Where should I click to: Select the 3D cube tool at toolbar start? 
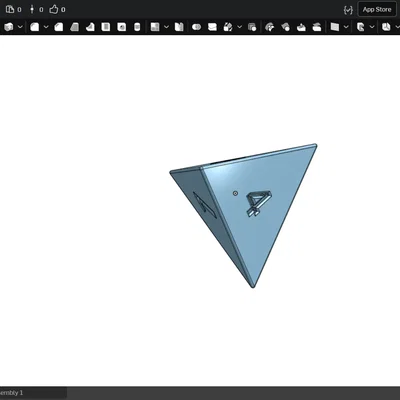pyautogui.click(x=9, y=27)
